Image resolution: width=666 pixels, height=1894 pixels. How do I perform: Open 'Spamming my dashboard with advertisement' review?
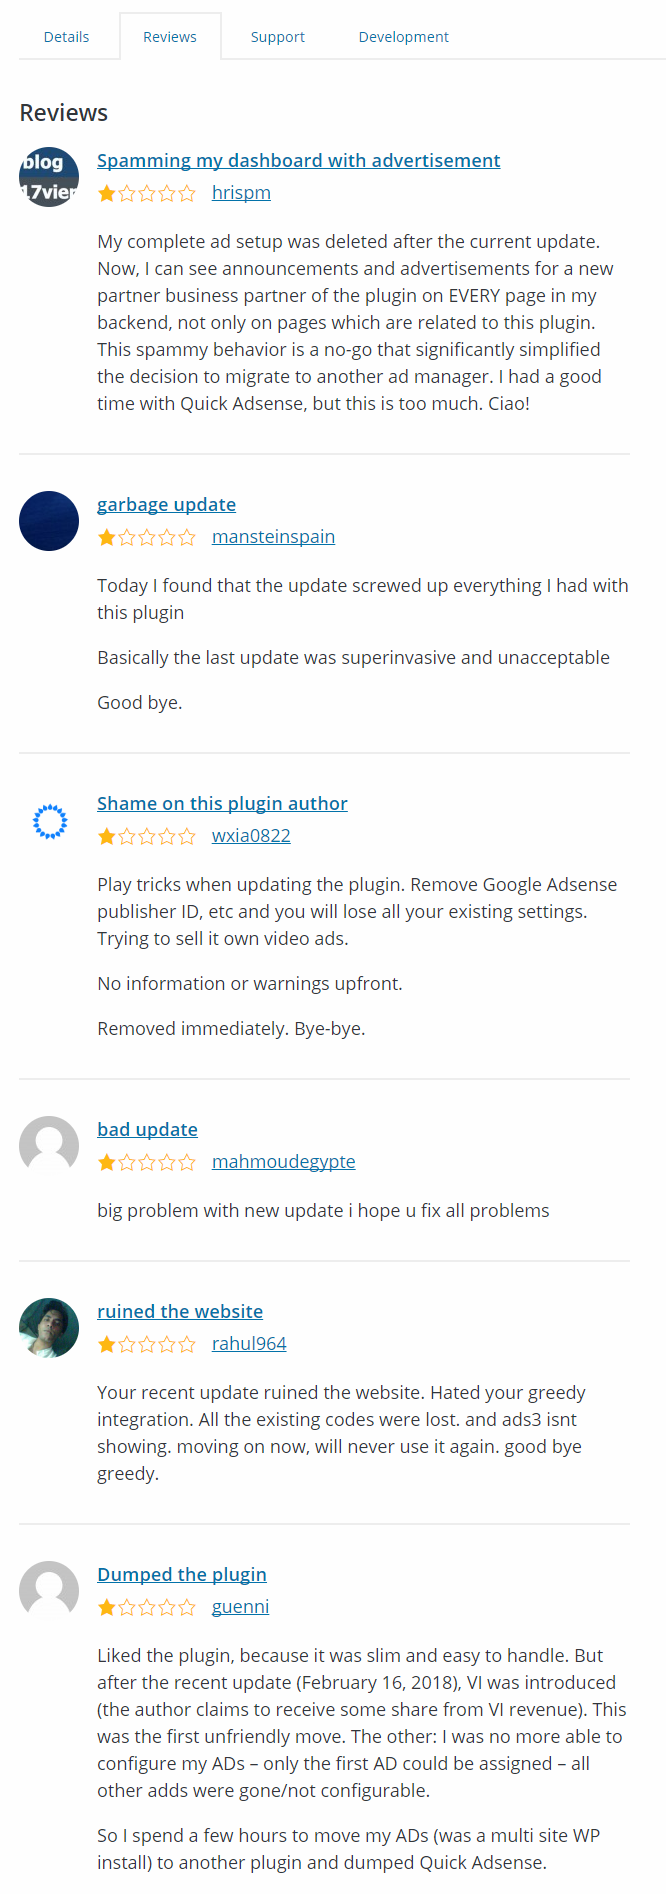pos(298,161)
